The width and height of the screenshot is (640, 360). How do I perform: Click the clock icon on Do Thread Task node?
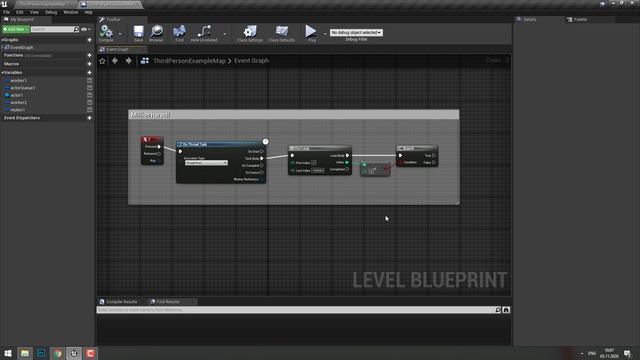click(x=265, y=142)
